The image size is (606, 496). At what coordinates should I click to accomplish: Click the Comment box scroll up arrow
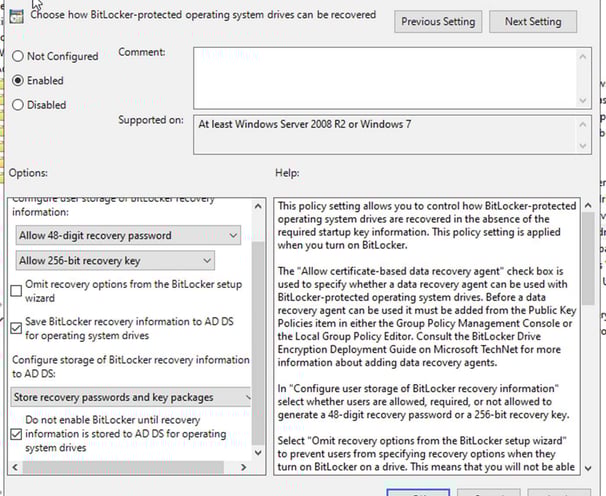pos(583,57)
